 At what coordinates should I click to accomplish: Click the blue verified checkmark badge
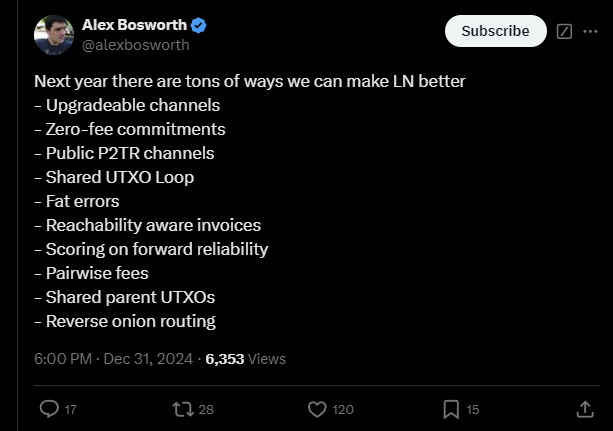coord(199,24)
